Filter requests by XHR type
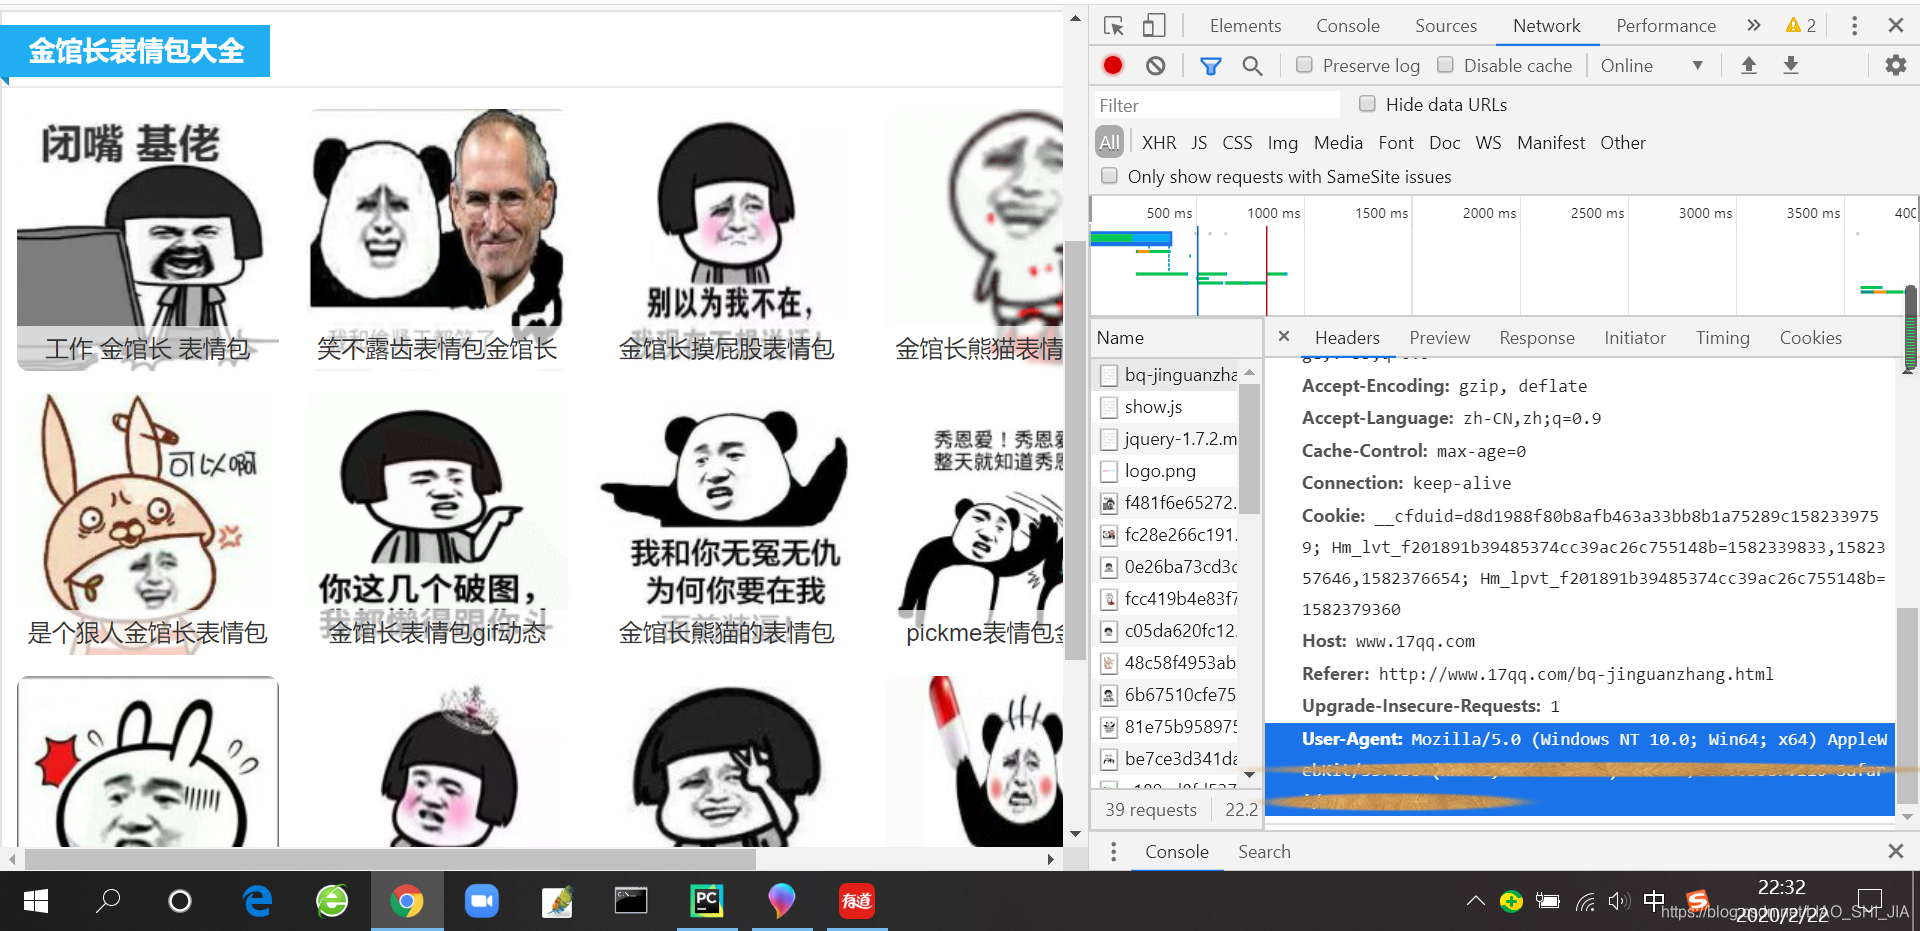 click(1158, 142)
